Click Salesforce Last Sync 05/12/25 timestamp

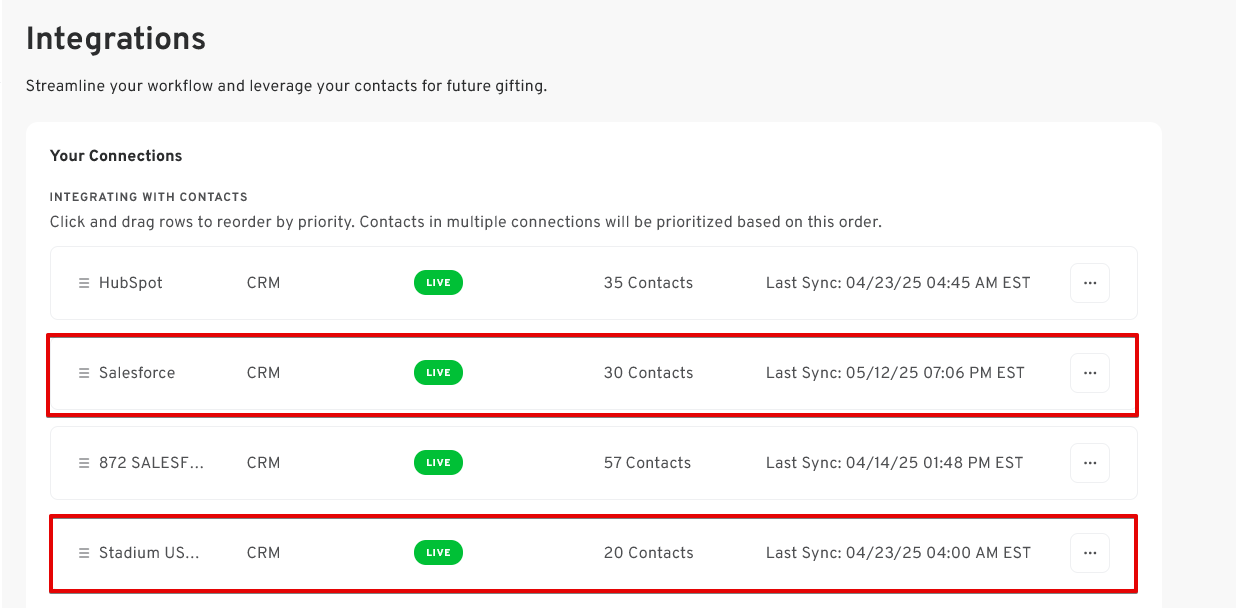pyautogui.click(x=895, y=373)
